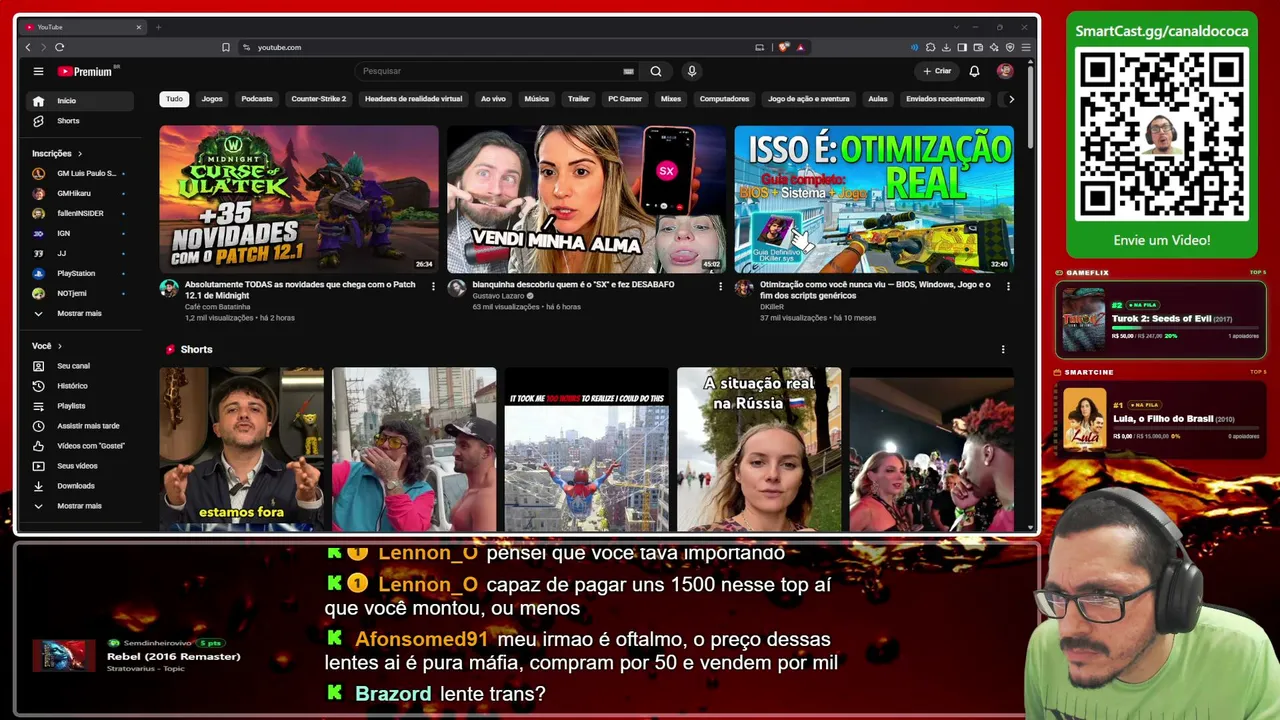This screenshot has height=720, width=1280.
Task: Expand Mostrar mais under Inscrições
Action: coord(80,314)
